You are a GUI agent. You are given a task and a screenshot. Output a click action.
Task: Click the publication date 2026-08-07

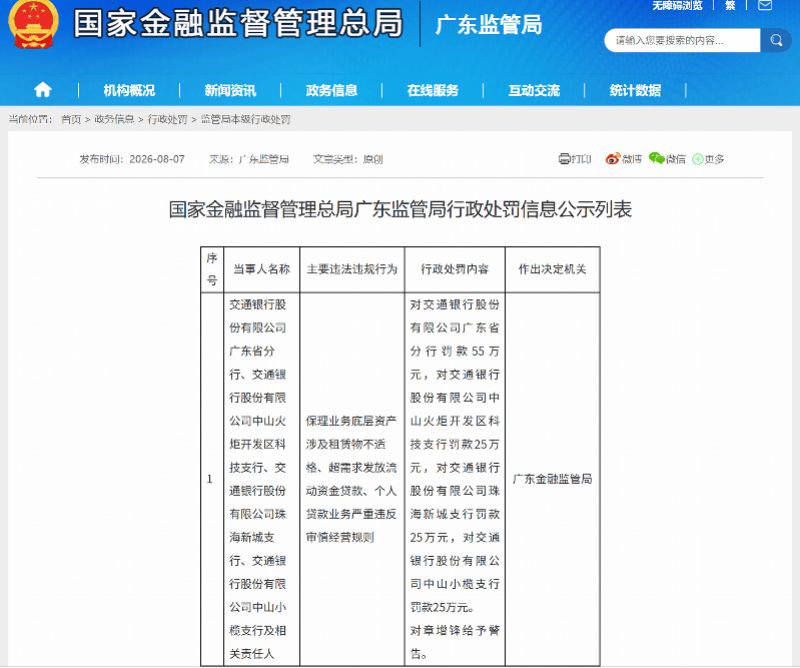click(157, 159)
